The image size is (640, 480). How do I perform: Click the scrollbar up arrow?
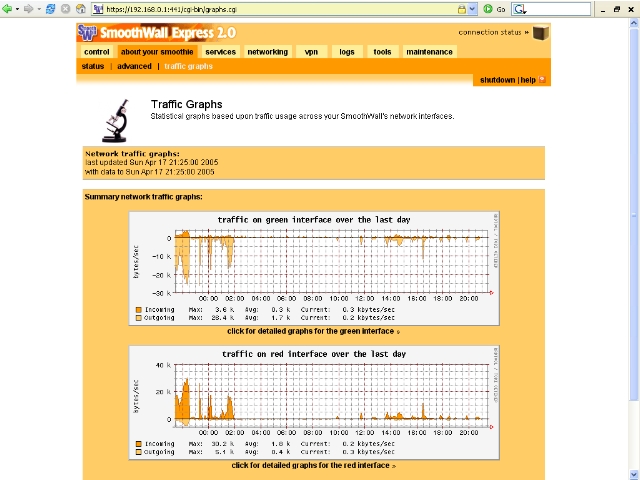point(633,23)
